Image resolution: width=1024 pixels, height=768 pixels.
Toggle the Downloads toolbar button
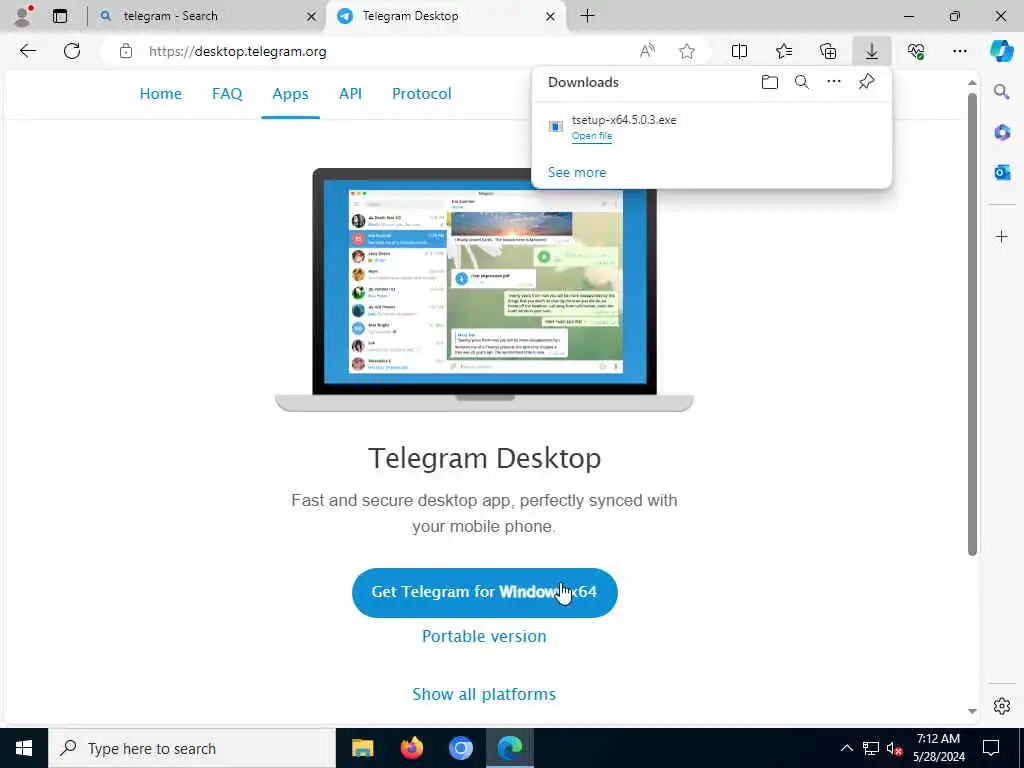872,51
